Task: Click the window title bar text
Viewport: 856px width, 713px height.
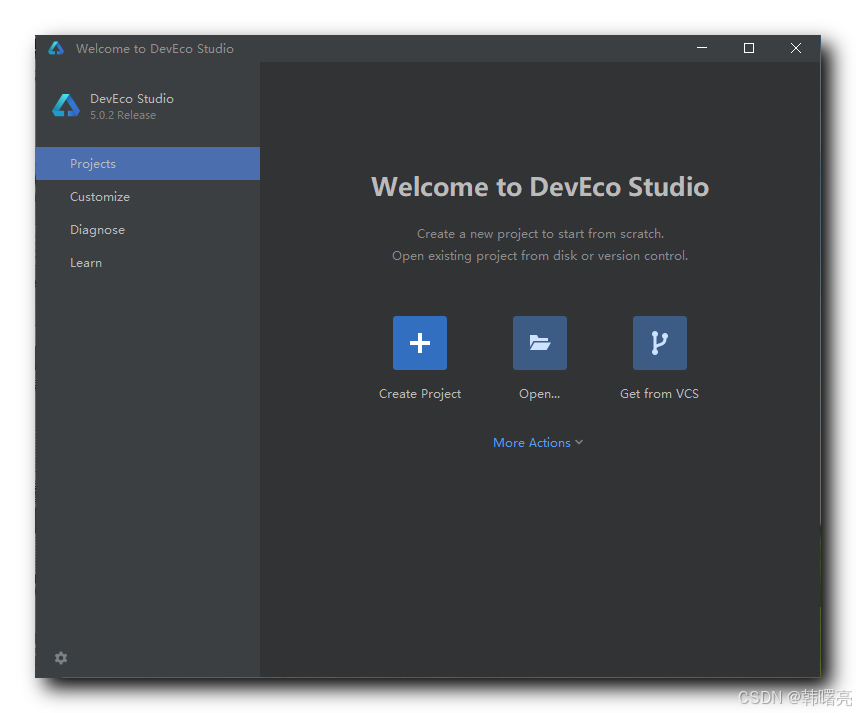Action: (x=155, y=49)
